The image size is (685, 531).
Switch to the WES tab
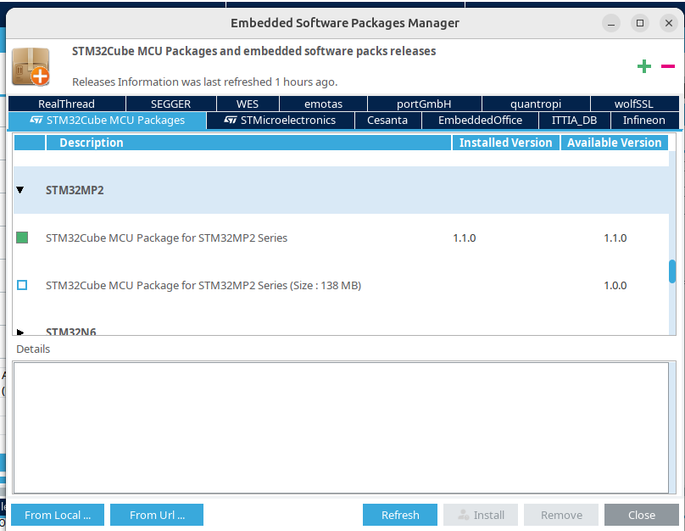pyautogui.click(x=247, y=104)
